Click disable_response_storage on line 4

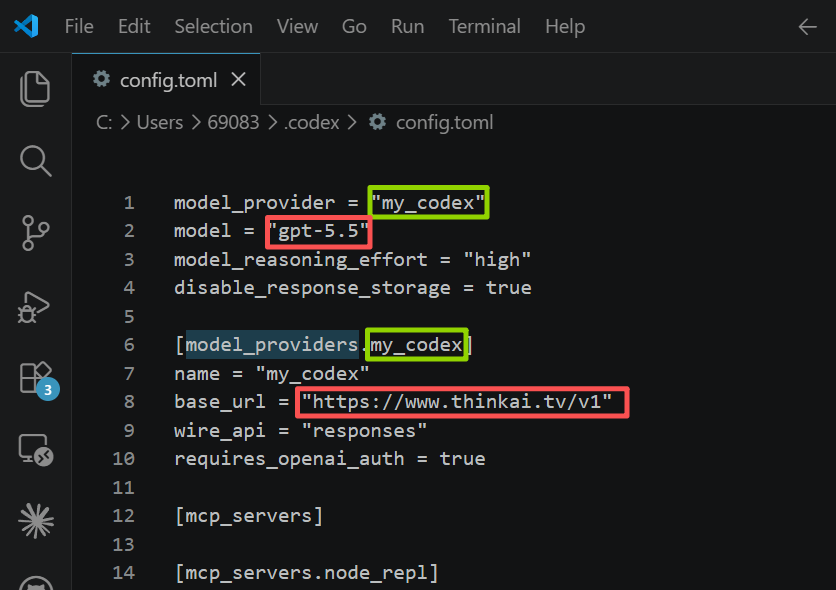312,288
